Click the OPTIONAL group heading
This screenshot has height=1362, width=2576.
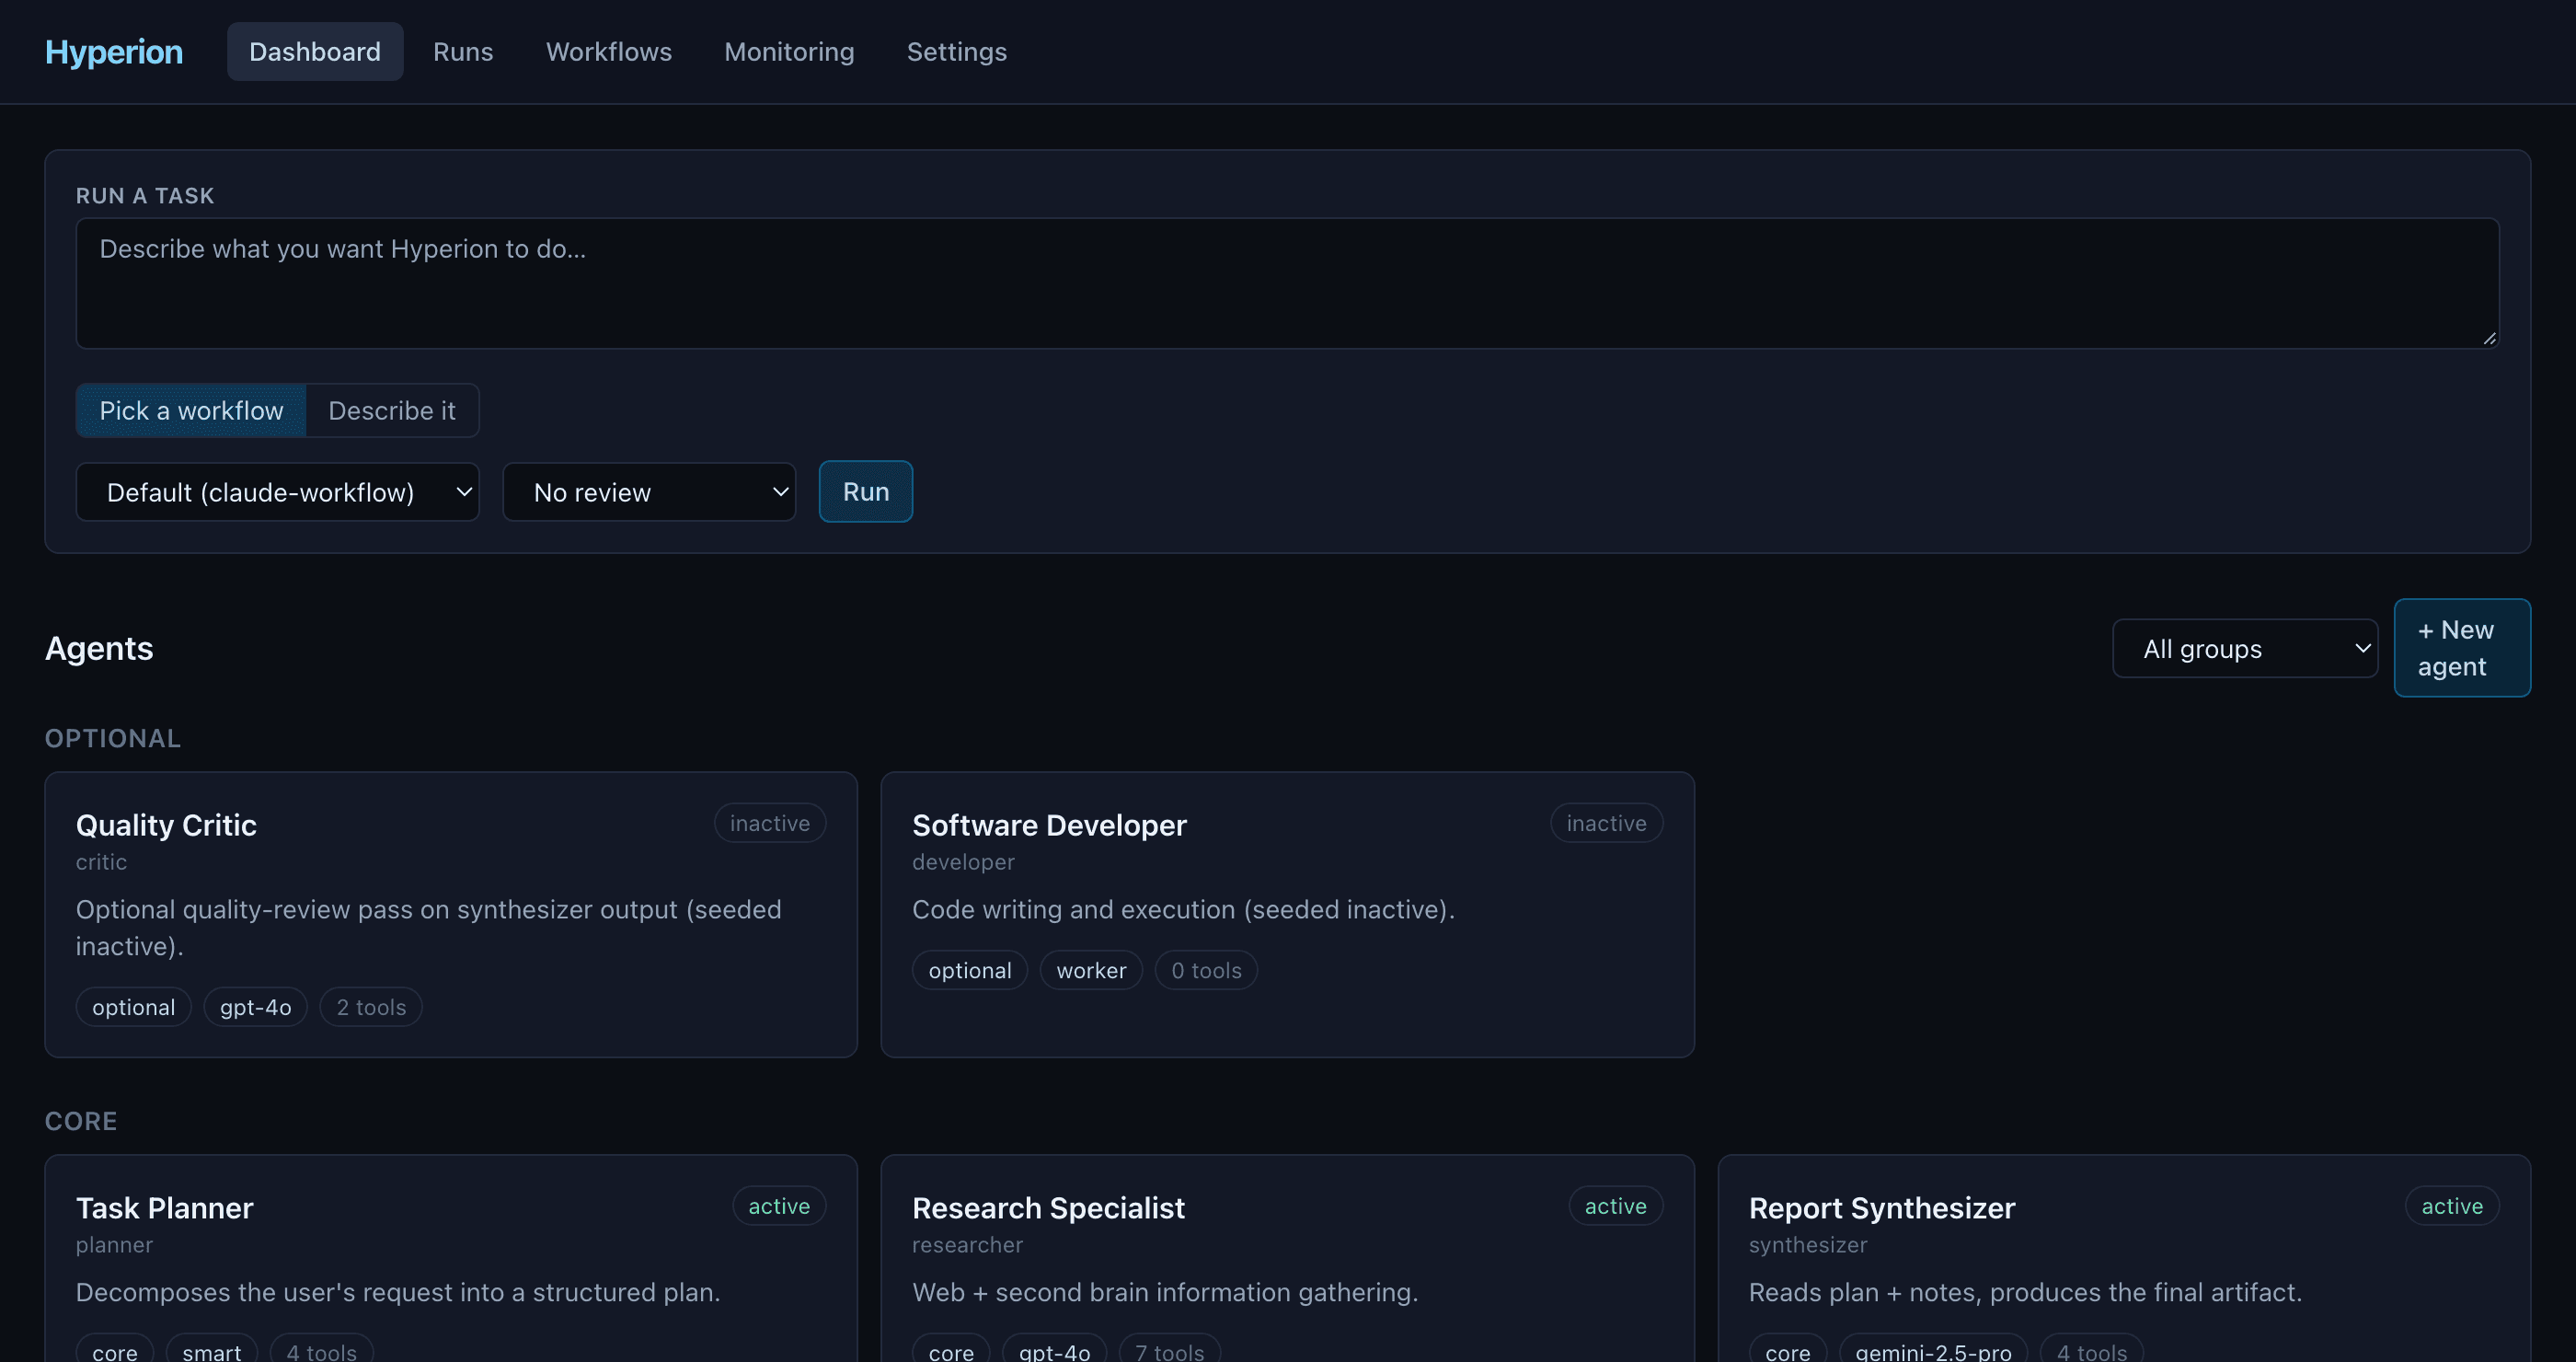click(113, 738)
